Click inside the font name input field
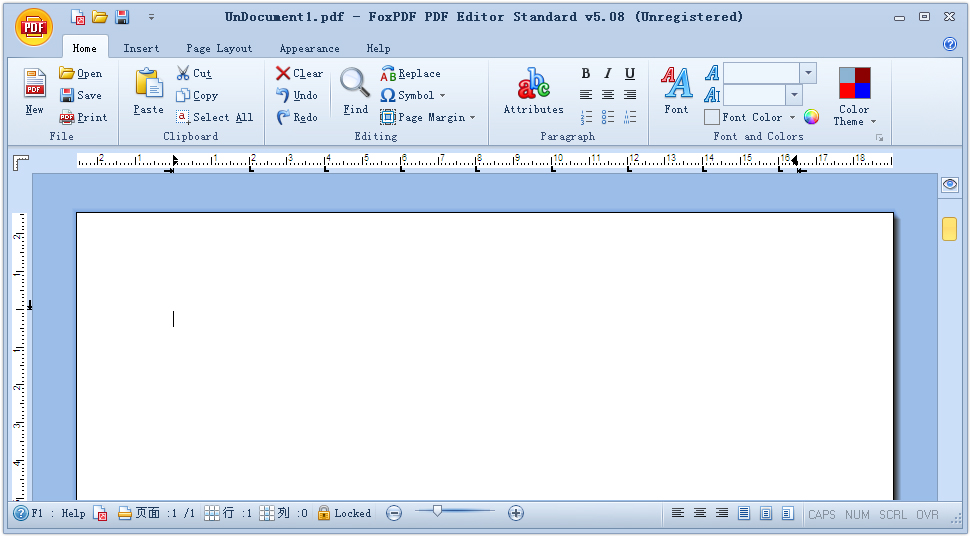 pos(761,73)
